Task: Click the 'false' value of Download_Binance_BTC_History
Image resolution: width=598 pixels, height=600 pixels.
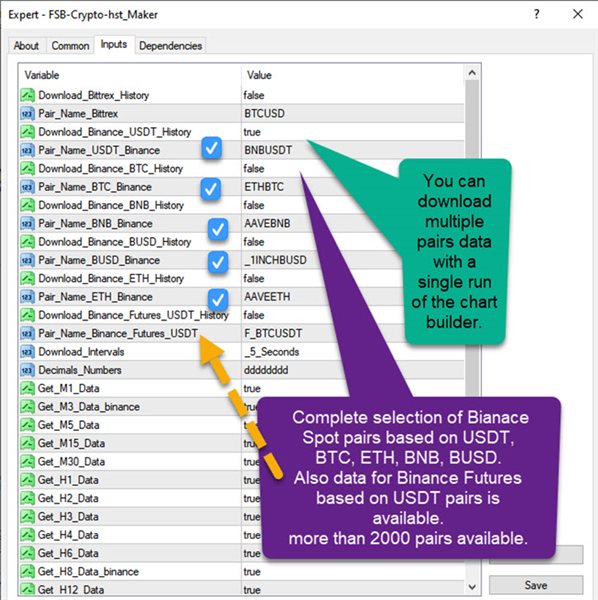Action: 254,168
